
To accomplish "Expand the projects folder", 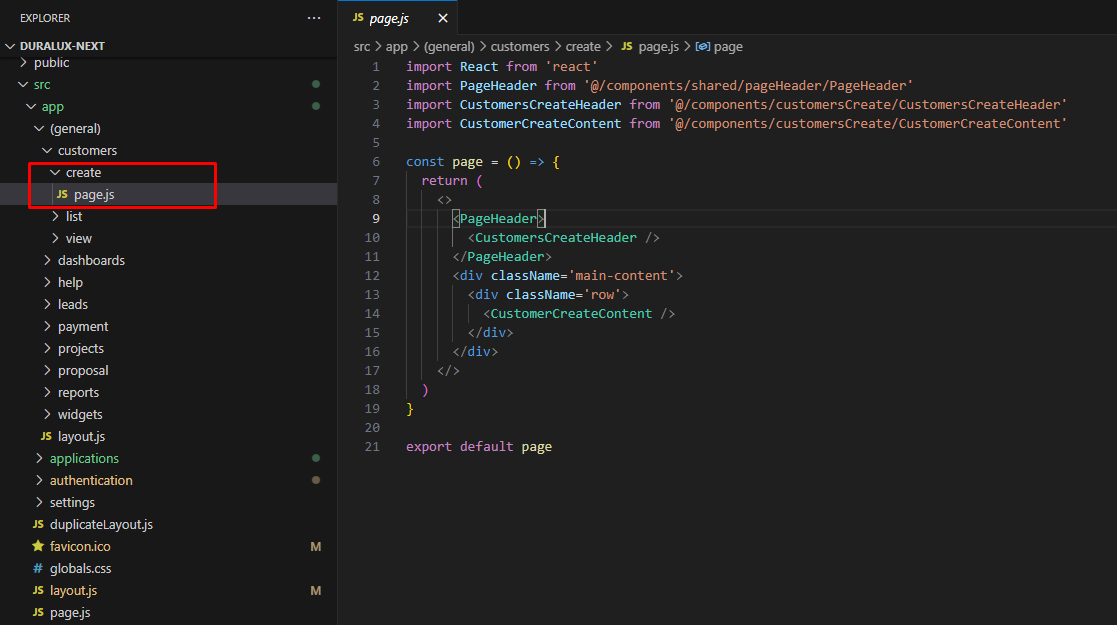I will click(80, 348).
